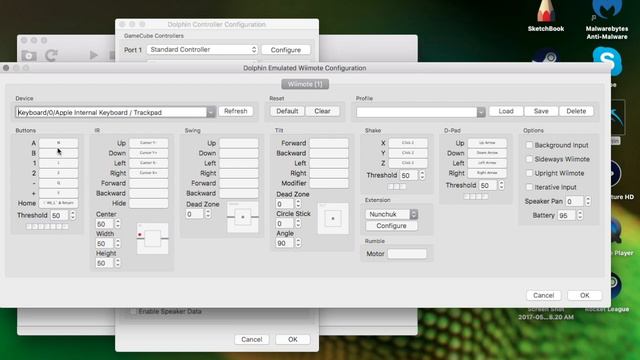Image resolution: width=640 pixels, height=360 pixels.
Task: Enable the Background Input checkbox
Action: (529, 145)
